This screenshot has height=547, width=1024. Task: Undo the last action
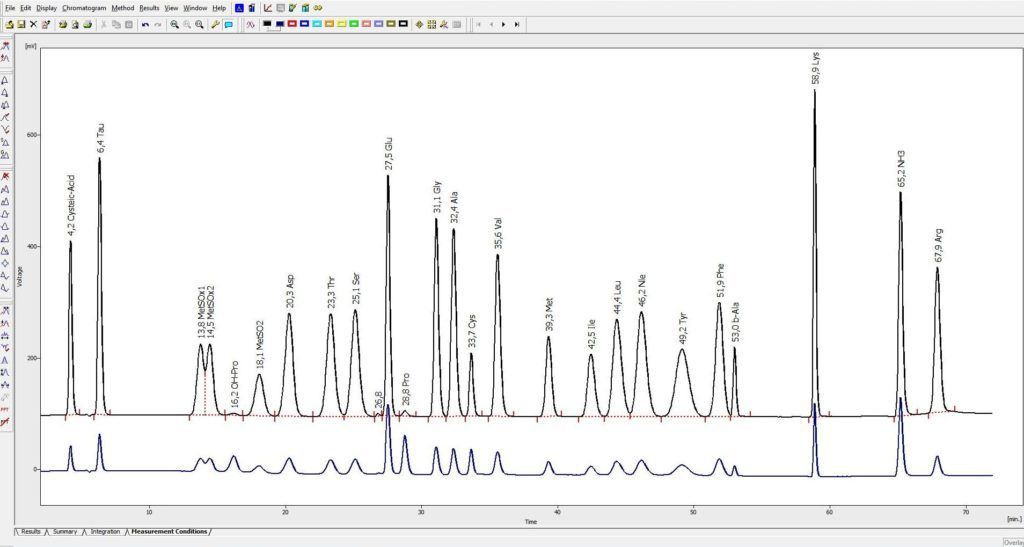(145, 24)
